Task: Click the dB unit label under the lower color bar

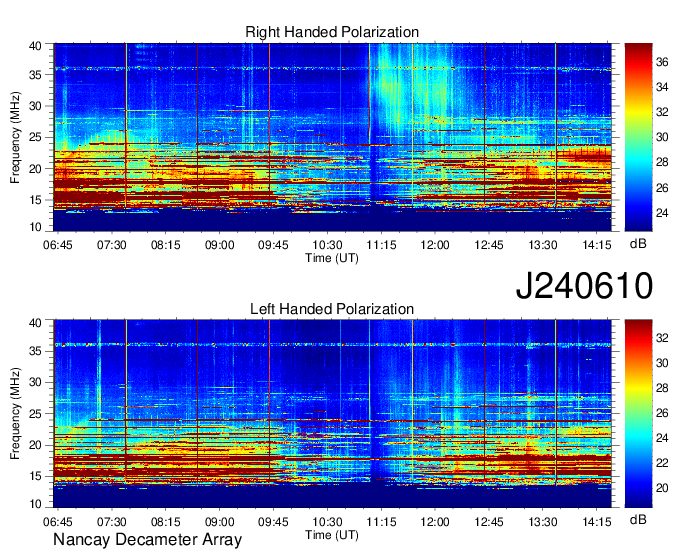Action: tap(638, 519)
